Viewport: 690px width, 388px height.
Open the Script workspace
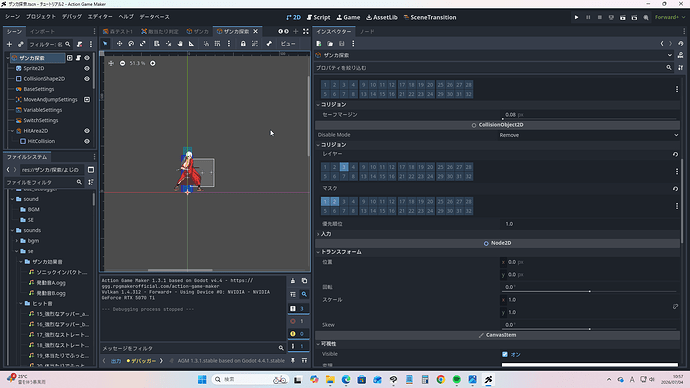click(318, 17)
